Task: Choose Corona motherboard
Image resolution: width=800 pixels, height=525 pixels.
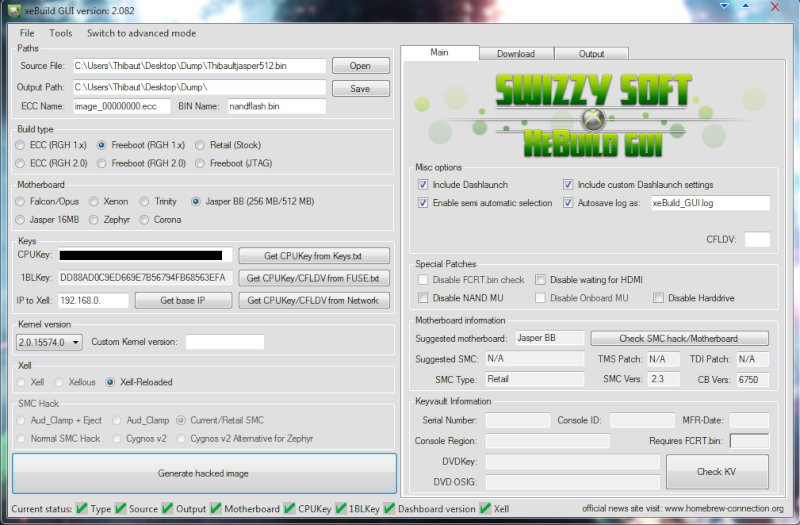Action: pyautogui.click(x=161, y=219)
